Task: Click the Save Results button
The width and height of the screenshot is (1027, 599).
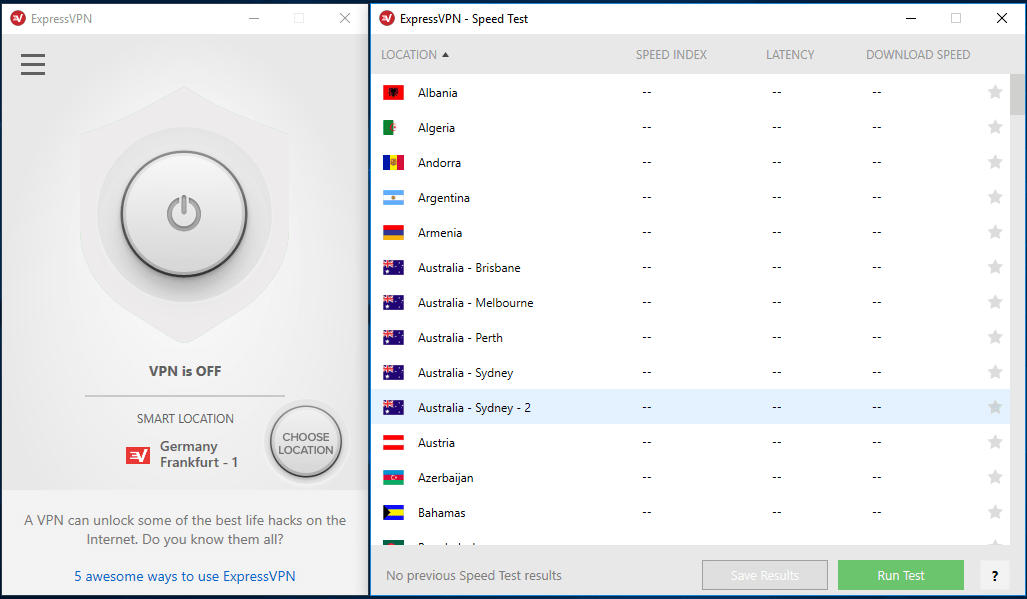Action: [764, 575]
